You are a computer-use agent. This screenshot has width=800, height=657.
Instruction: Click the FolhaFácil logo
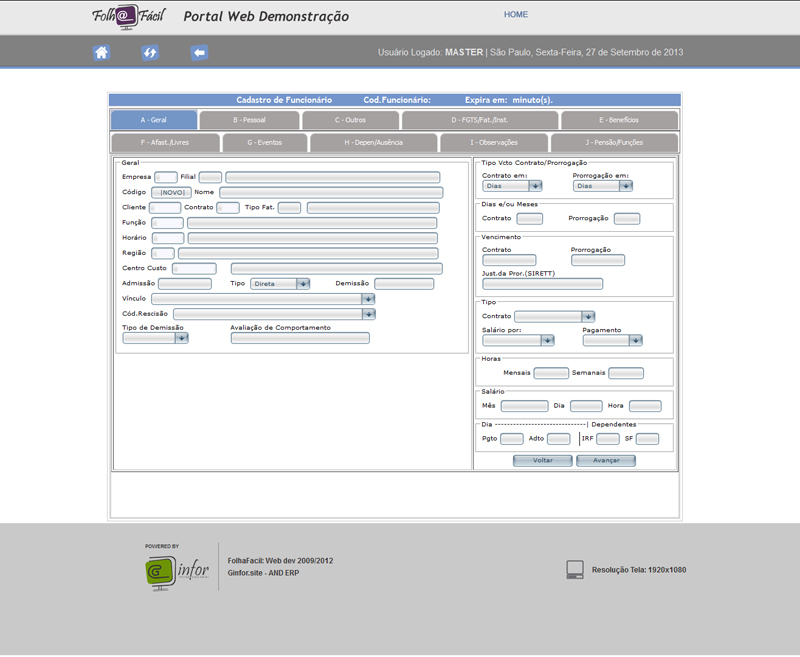click(x=128, y=16)
